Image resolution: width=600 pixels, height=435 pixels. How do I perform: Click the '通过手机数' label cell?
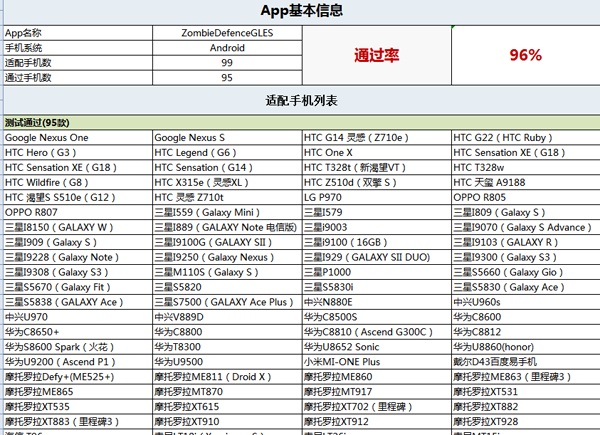[78, 78]
